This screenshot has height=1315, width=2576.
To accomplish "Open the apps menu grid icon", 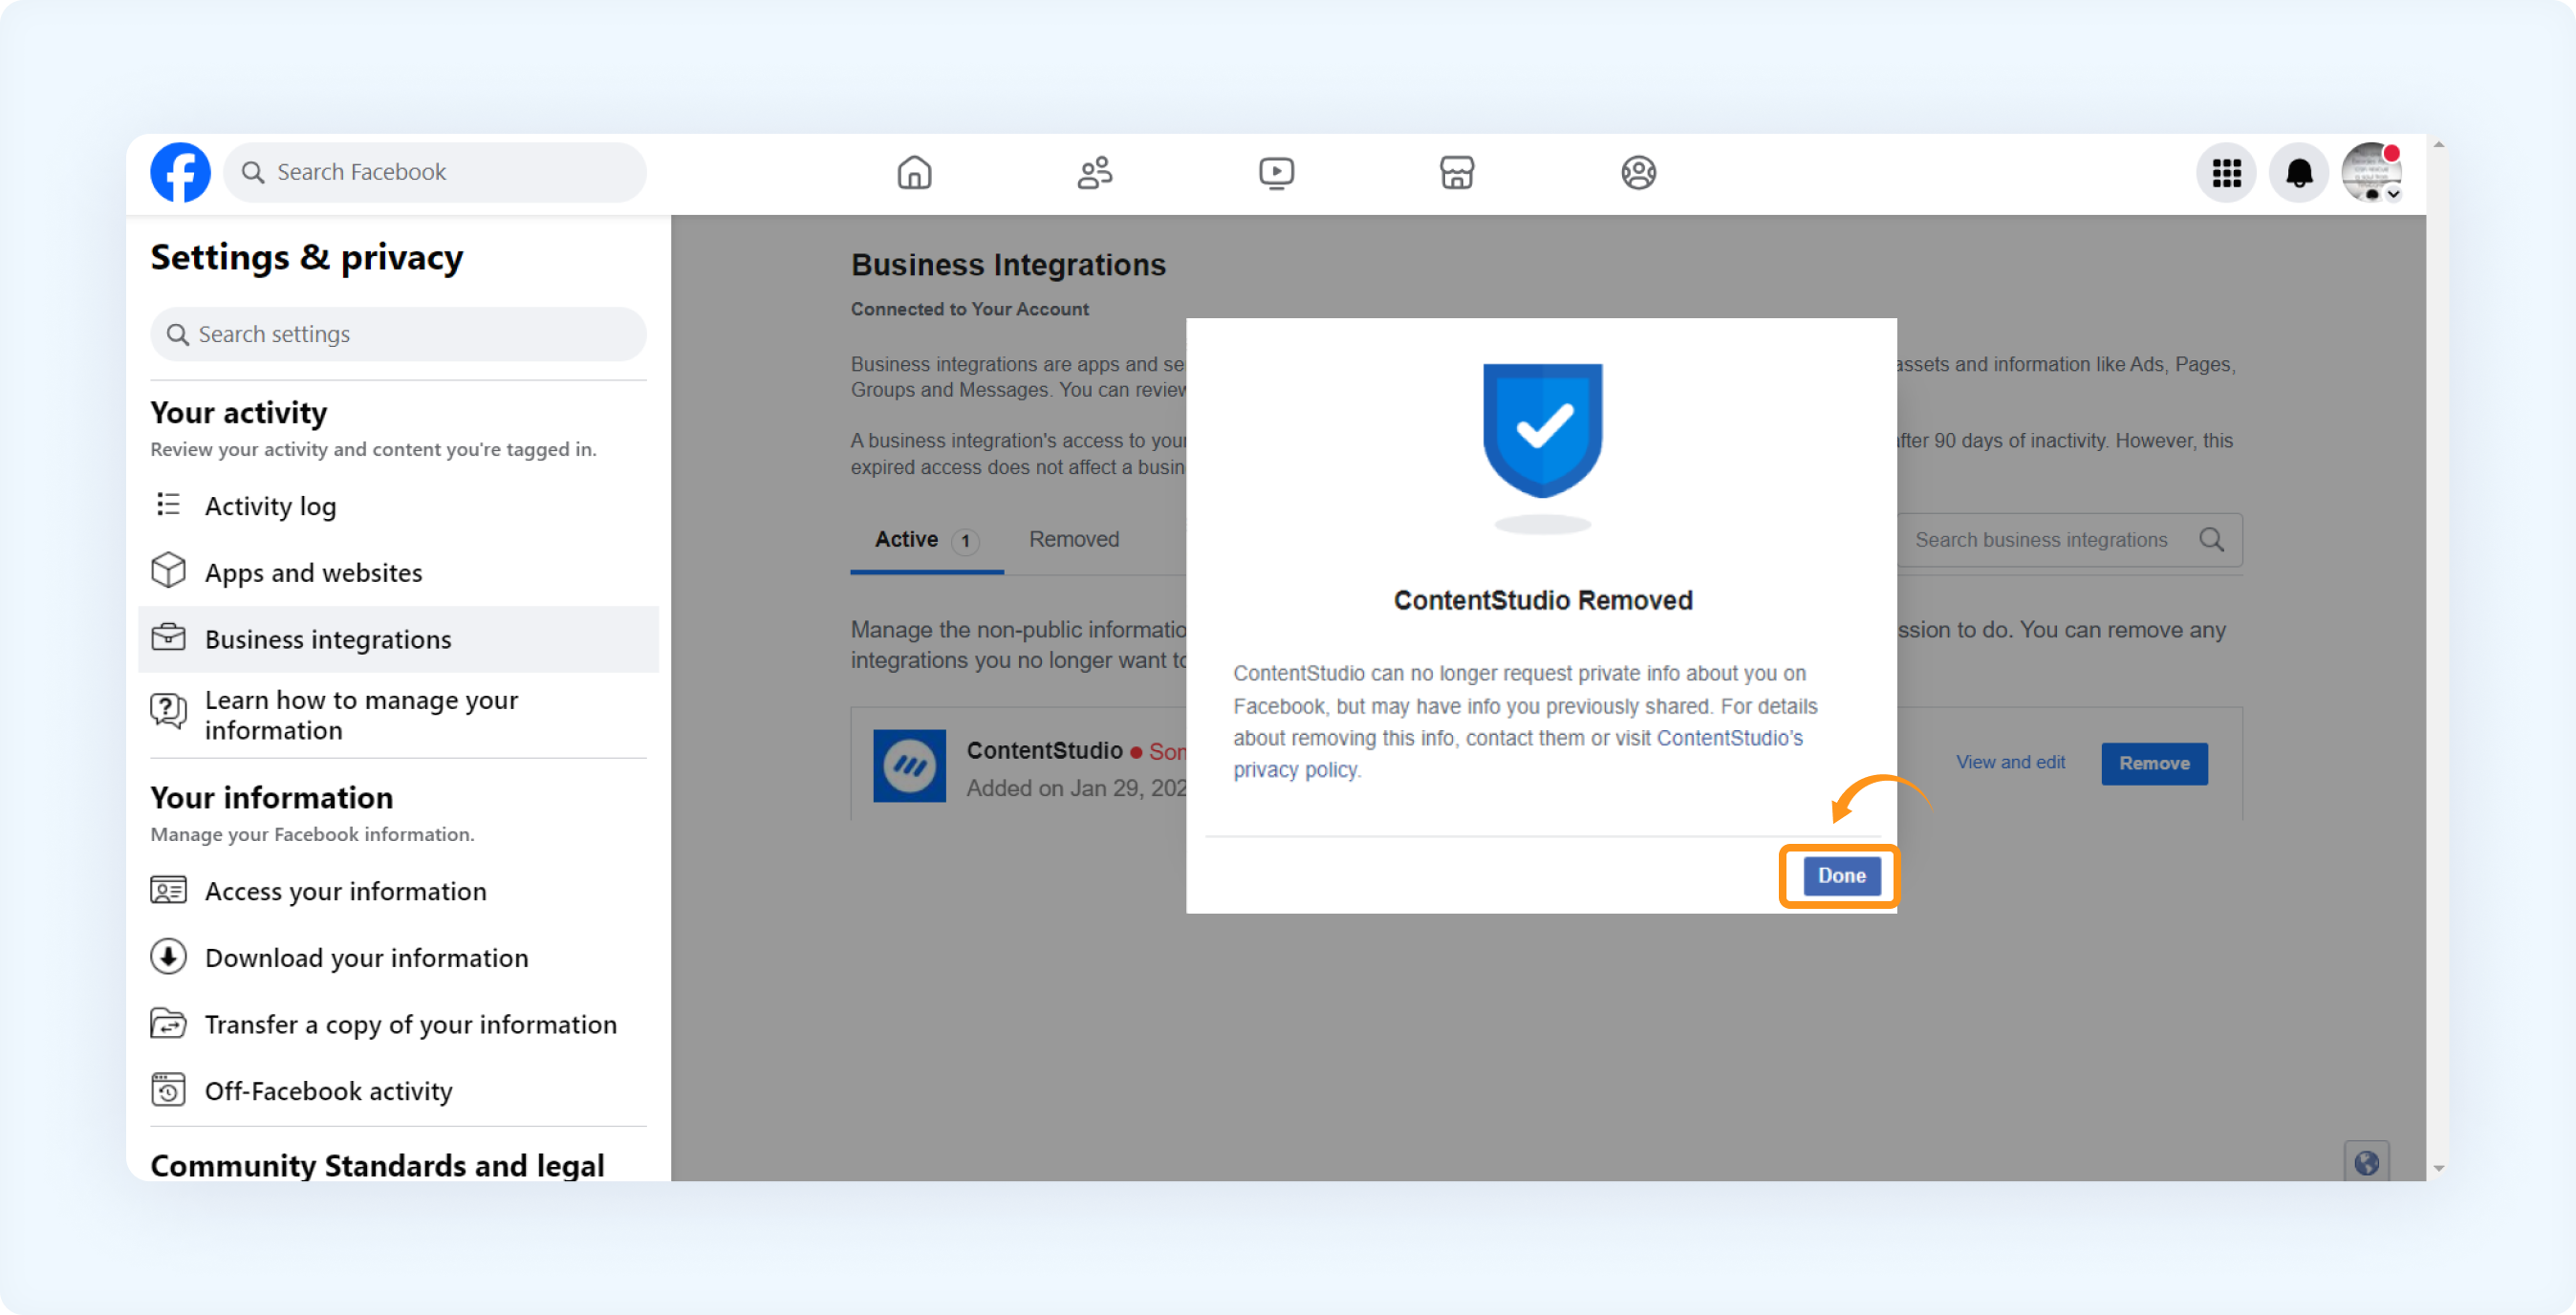I will 2226,173.
